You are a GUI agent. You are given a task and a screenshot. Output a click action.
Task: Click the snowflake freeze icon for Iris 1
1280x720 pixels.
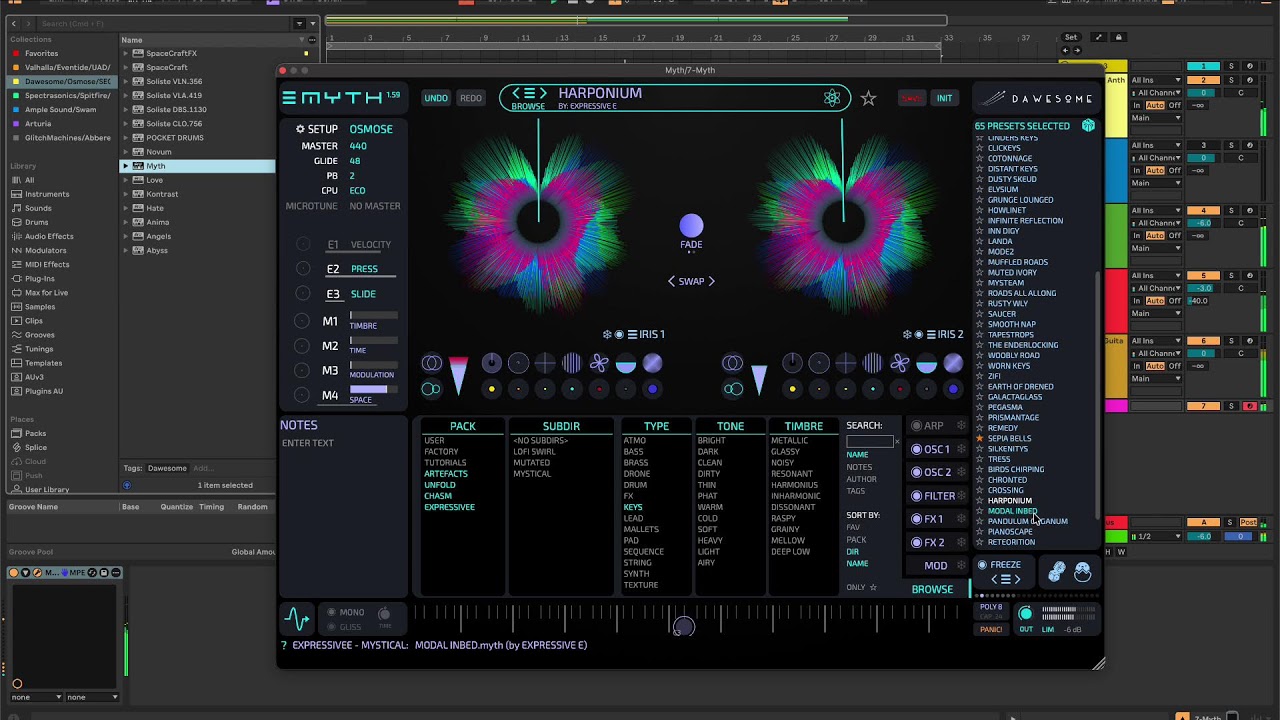point(607,335)
